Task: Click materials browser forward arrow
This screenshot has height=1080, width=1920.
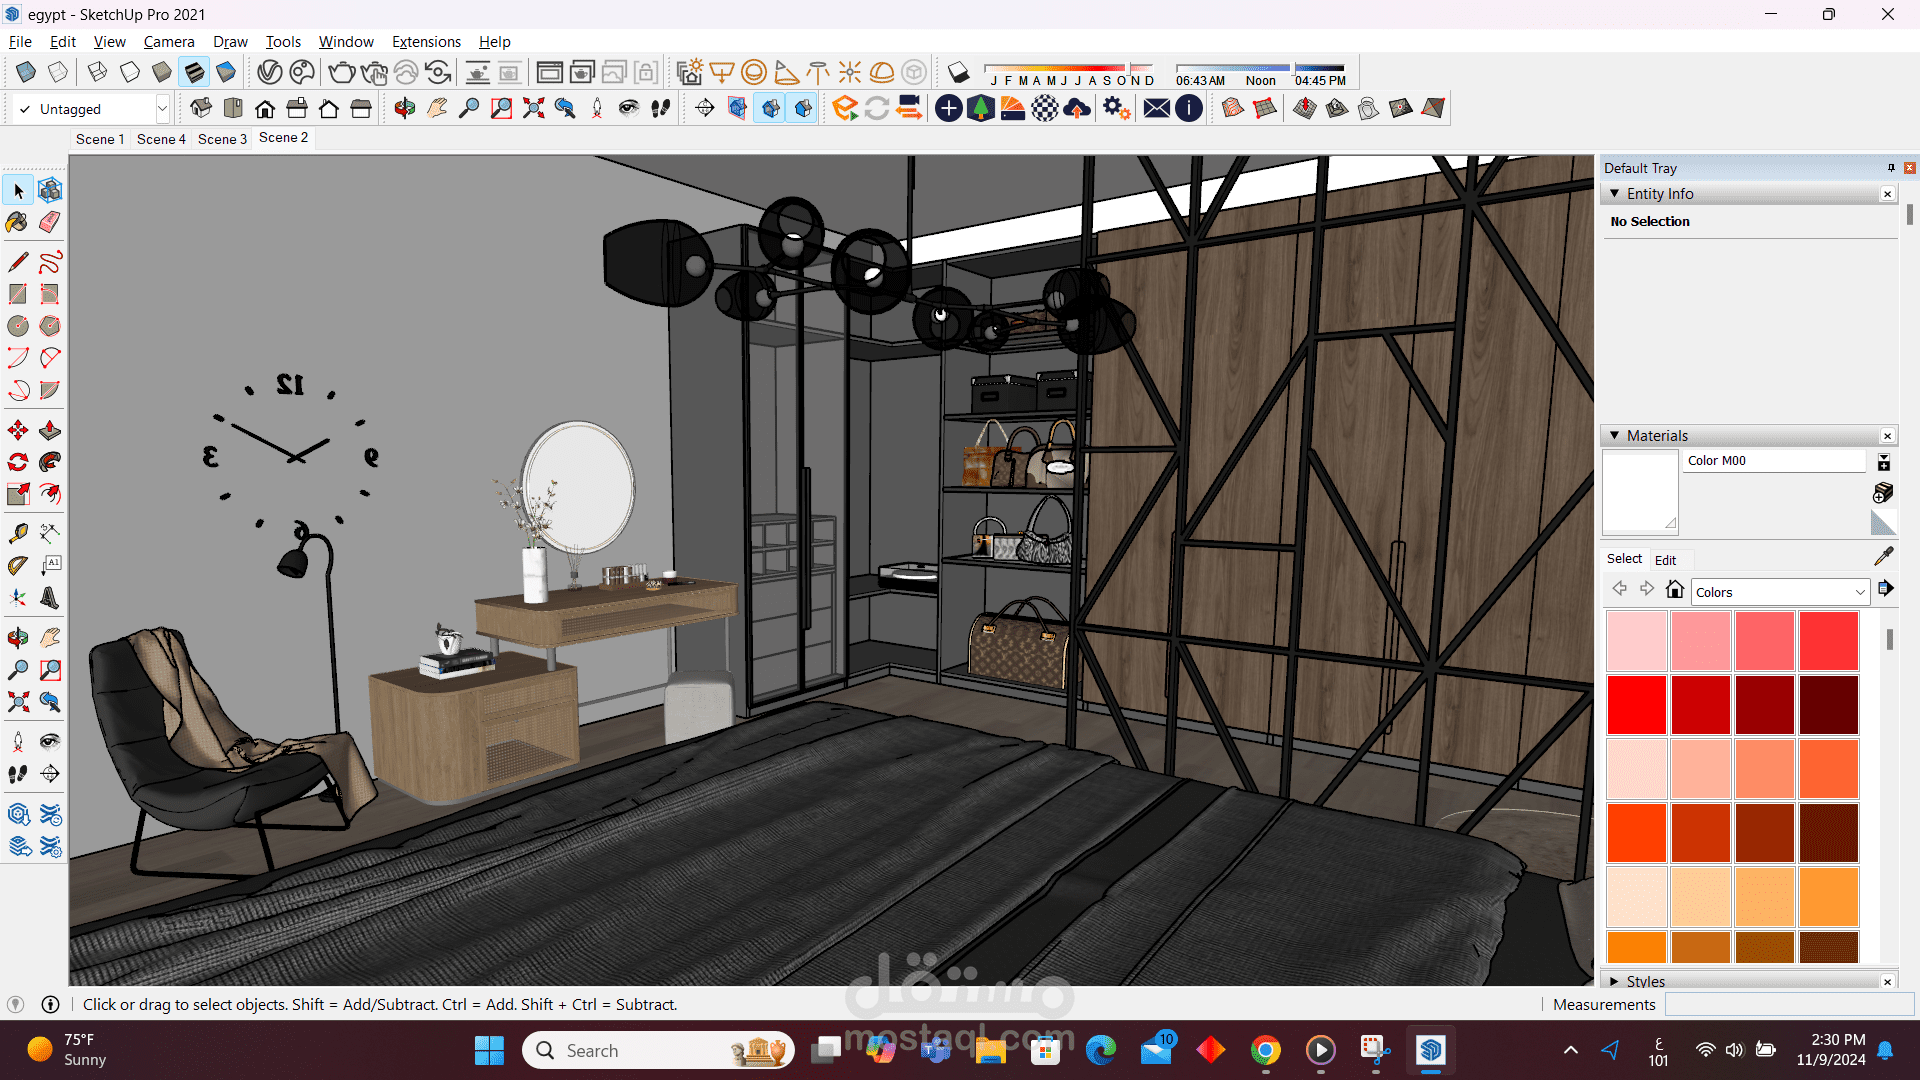Action: 1647,590
